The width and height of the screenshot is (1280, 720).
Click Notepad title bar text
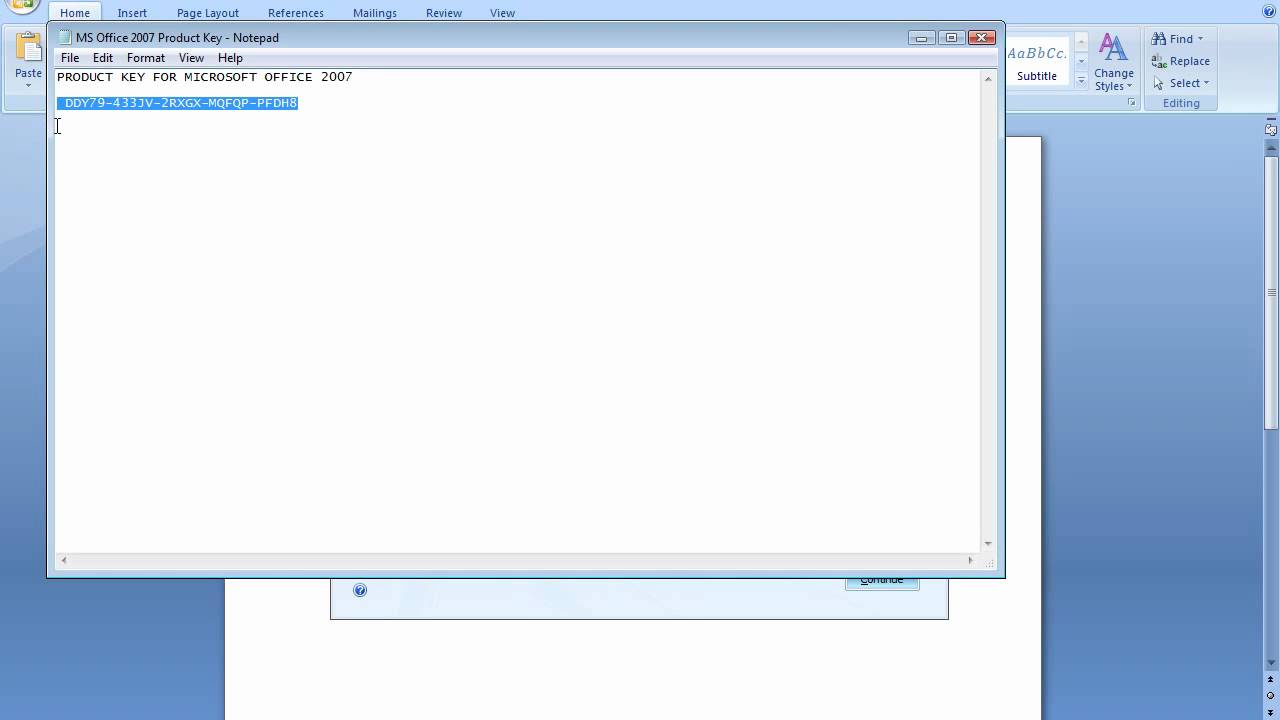click(x=177, y=38)
